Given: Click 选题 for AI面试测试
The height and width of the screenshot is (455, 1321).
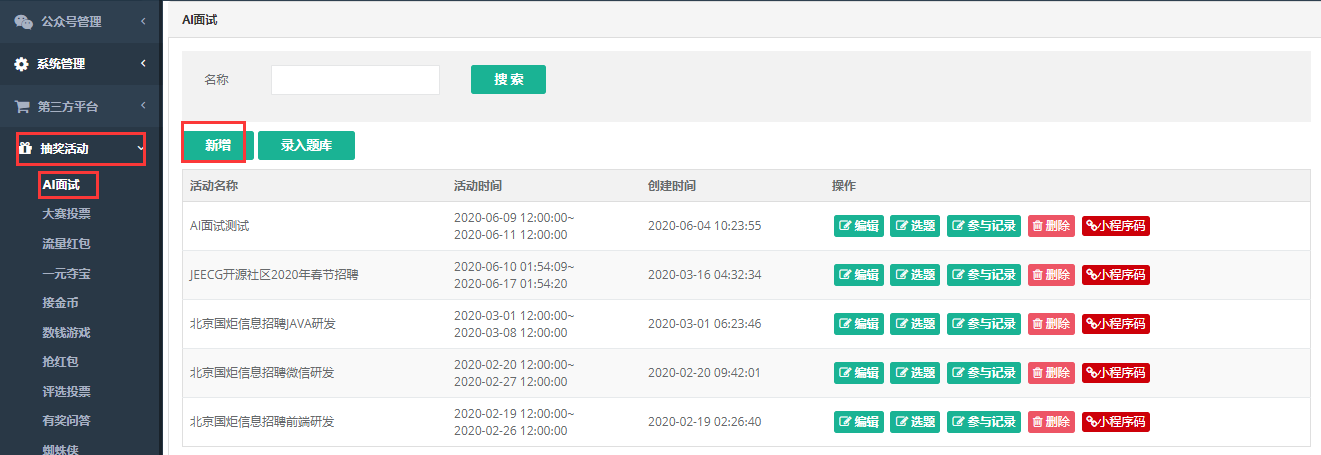Looking at the screenshot, I should 915,226.
